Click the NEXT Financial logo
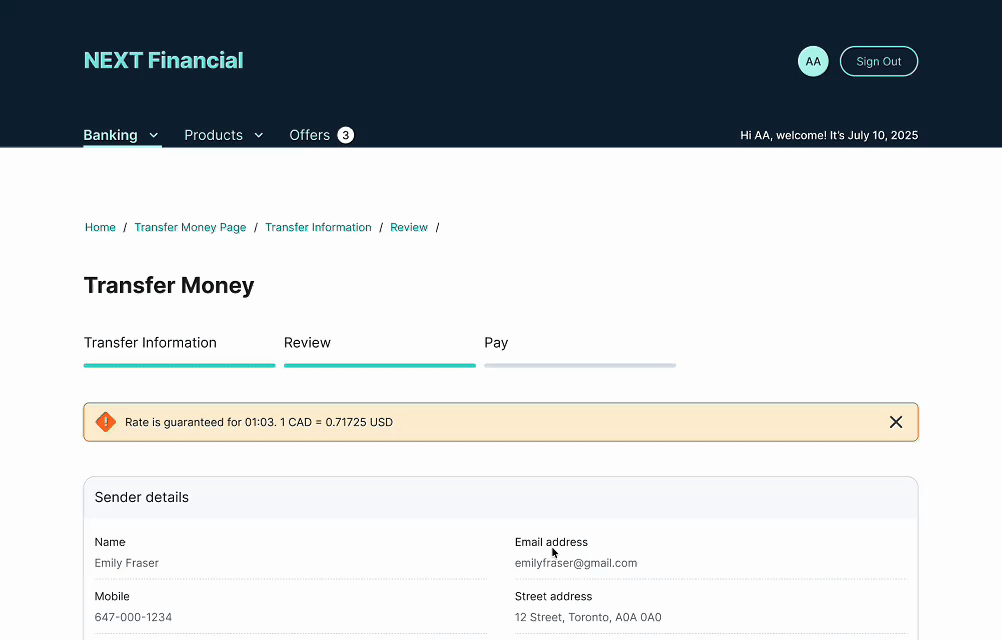Viewport: 1002px width, 640px height. [163, 60]
